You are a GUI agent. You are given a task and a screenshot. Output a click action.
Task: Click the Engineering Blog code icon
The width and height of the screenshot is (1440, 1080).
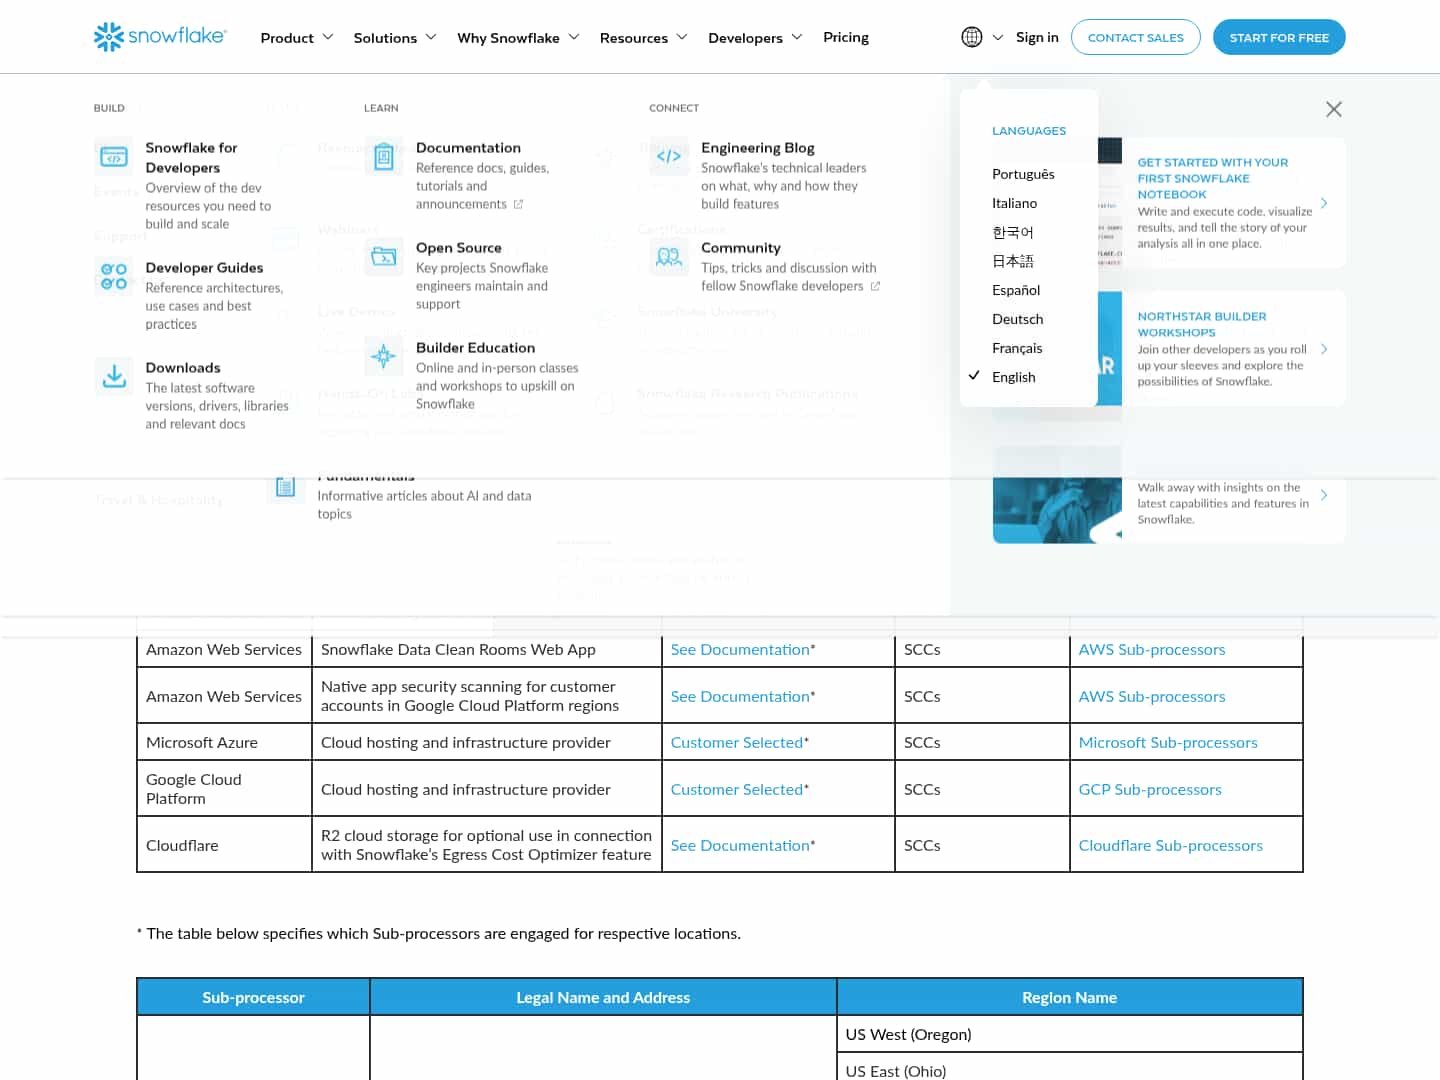point(669,157)
